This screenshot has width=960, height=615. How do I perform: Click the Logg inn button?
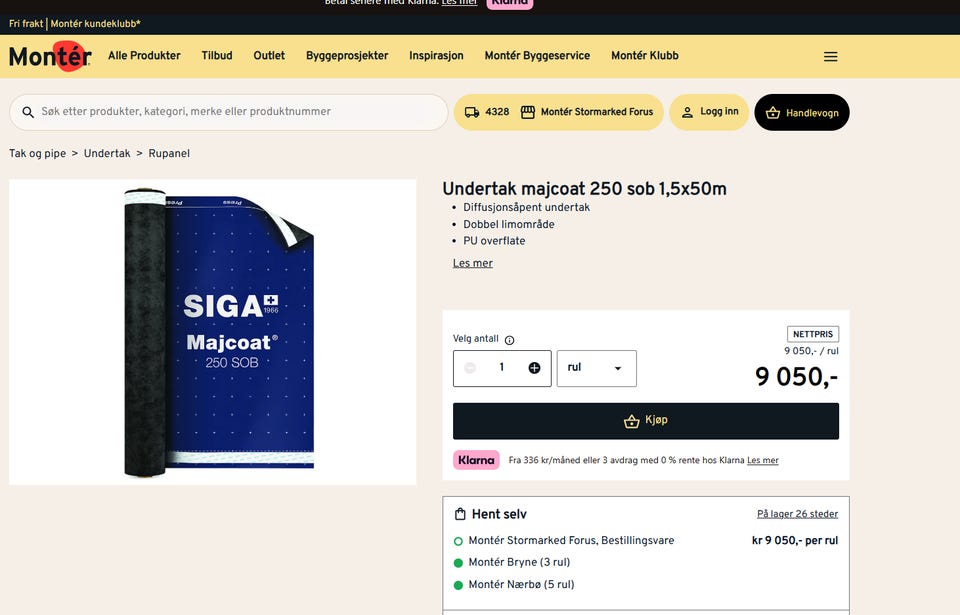[x=709, y=112]
